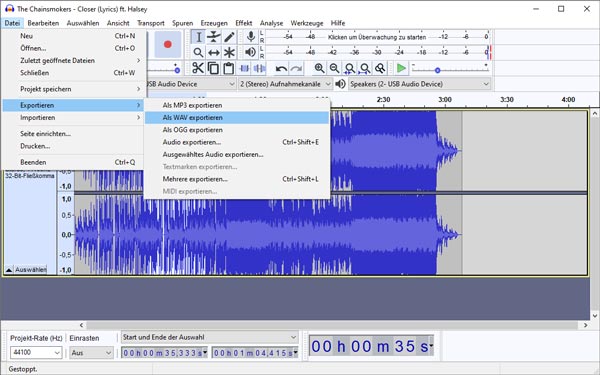Choose Audio exportieren...

coord(237,142)
